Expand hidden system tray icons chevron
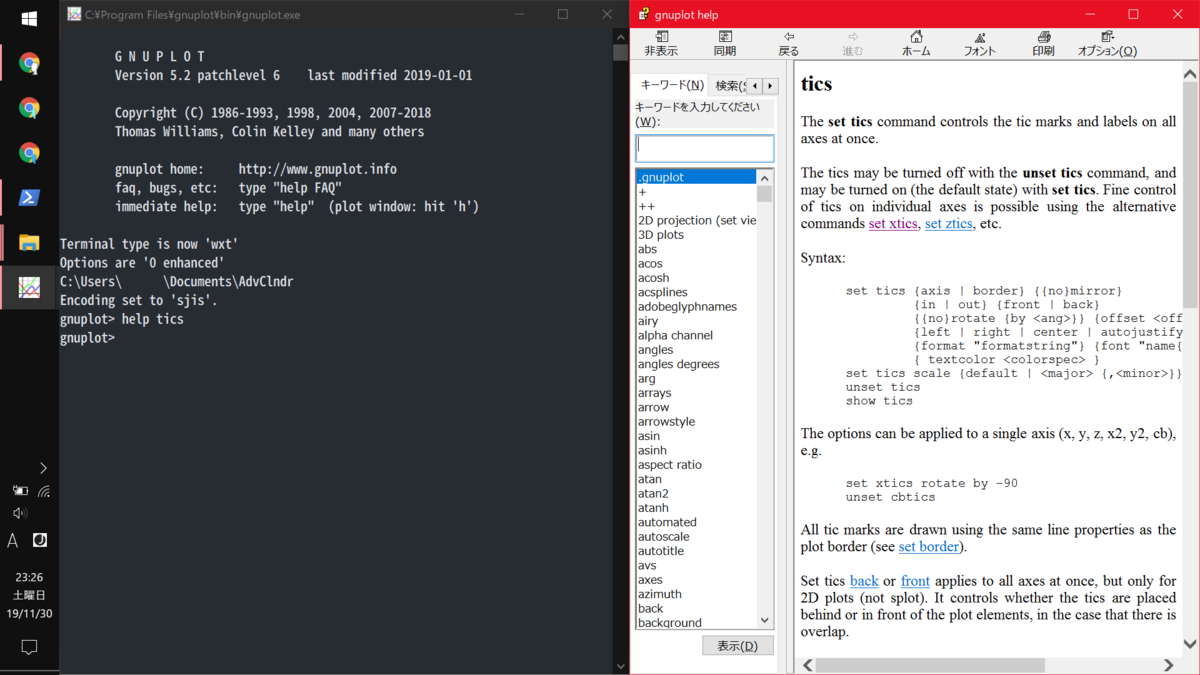 [43, 468]
